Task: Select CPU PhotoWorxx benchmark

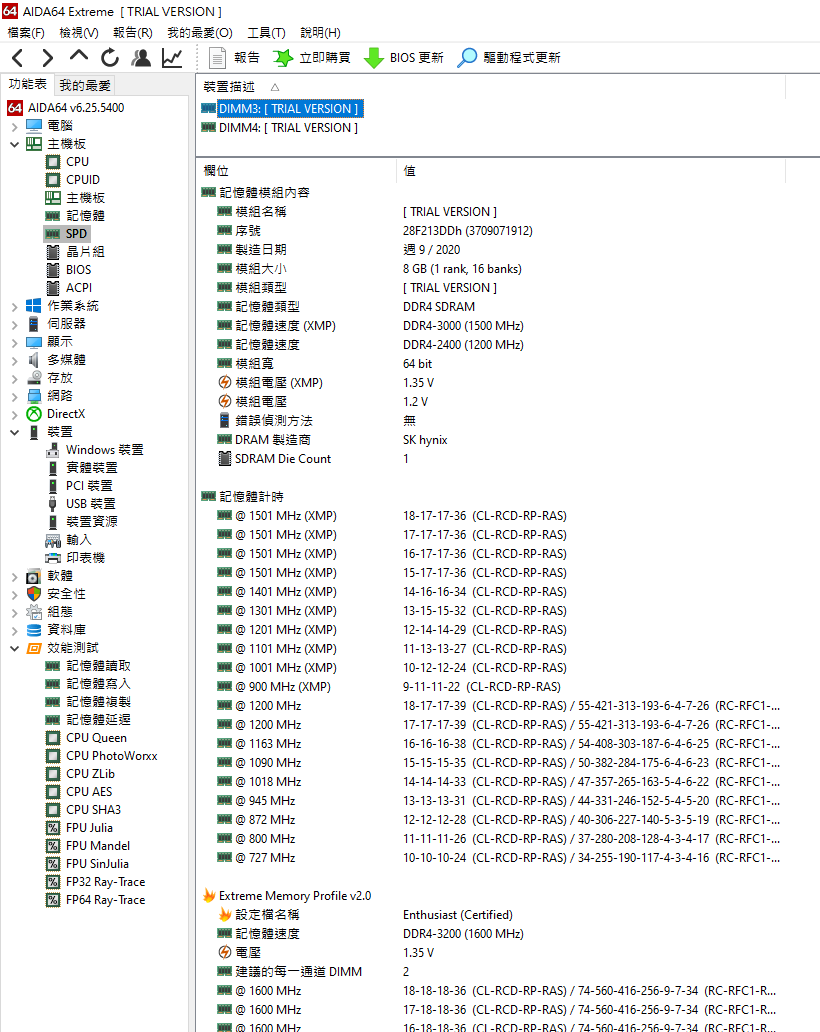Action: [112, 756]
